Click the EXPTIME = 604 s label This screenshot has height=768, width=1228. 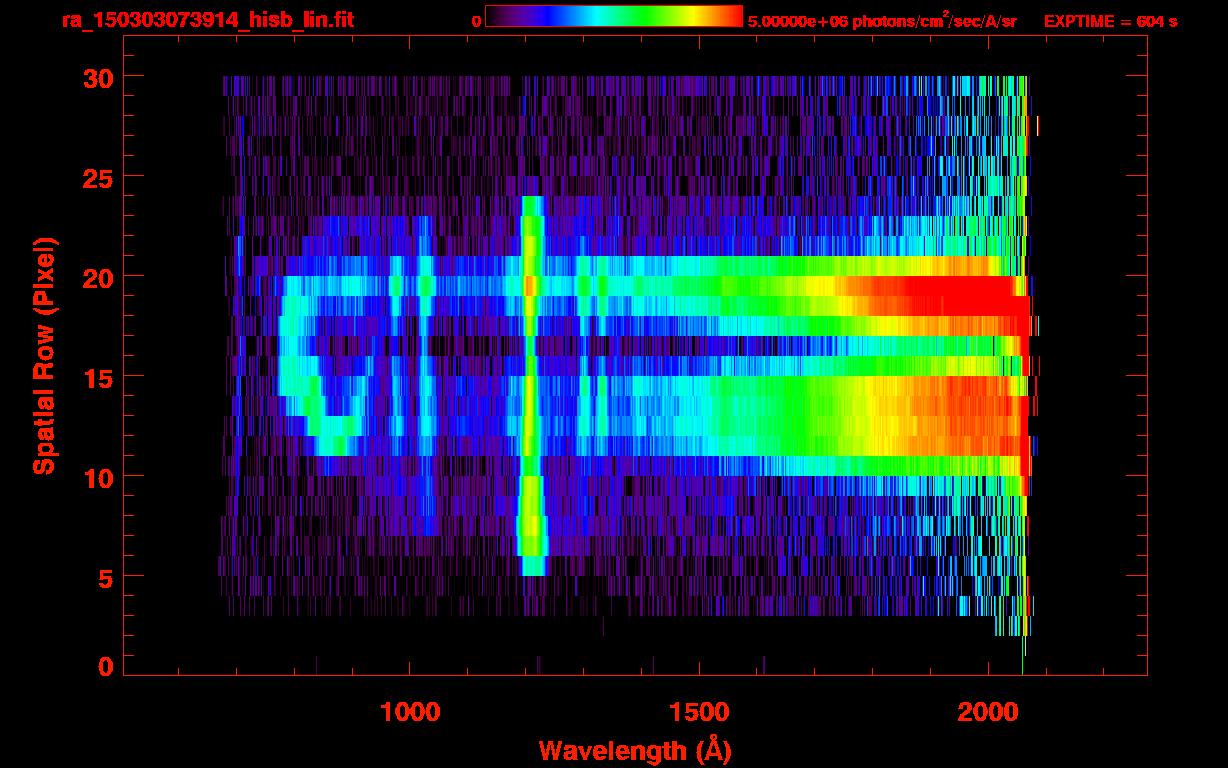point(1110,21)
